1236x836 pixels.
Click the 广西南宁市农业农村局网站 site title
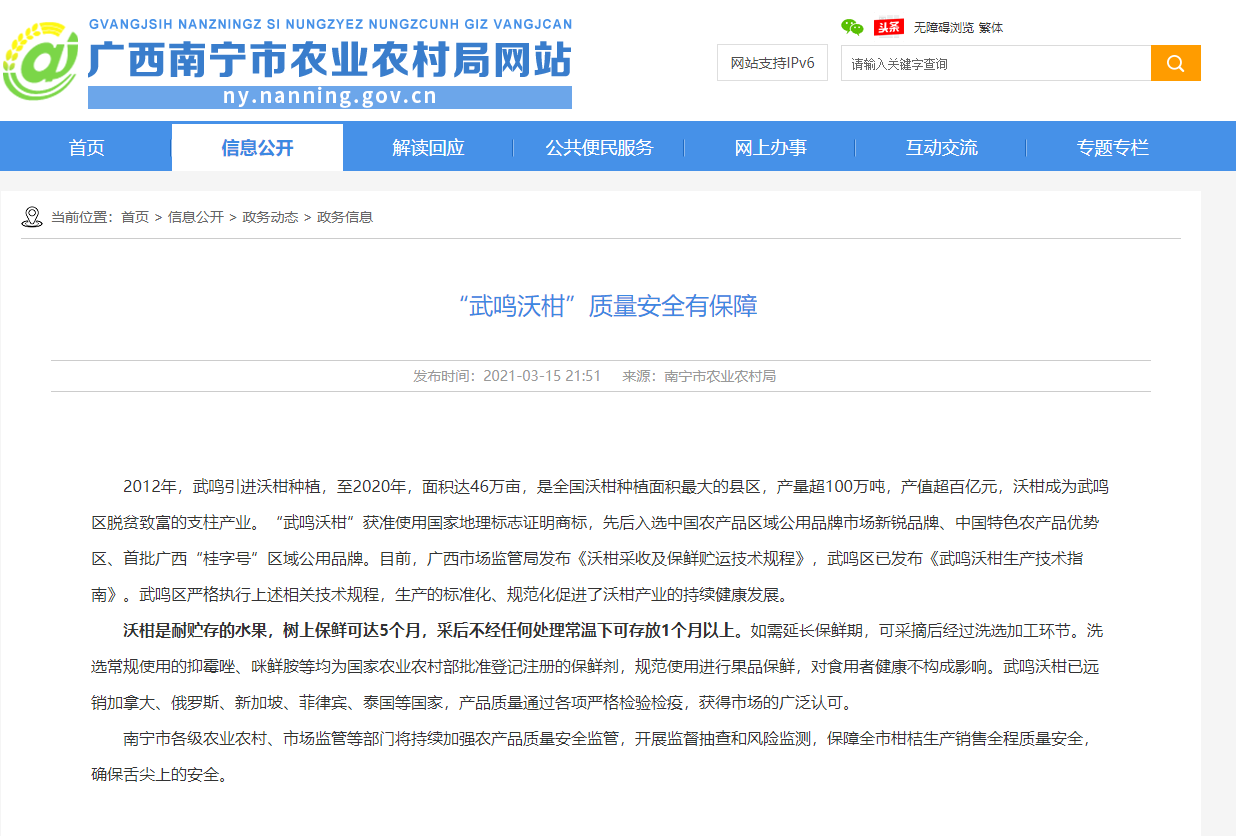[x=330, y=60]
